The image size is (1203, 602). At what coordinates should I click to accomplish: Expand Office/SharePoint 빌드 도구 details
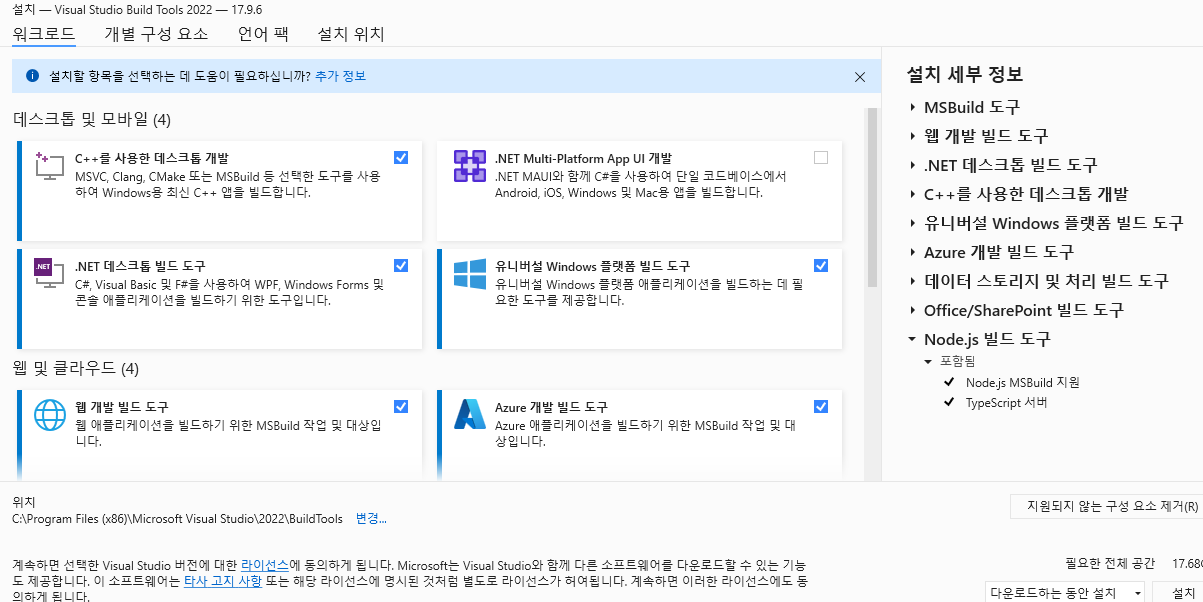click(912, 310)
